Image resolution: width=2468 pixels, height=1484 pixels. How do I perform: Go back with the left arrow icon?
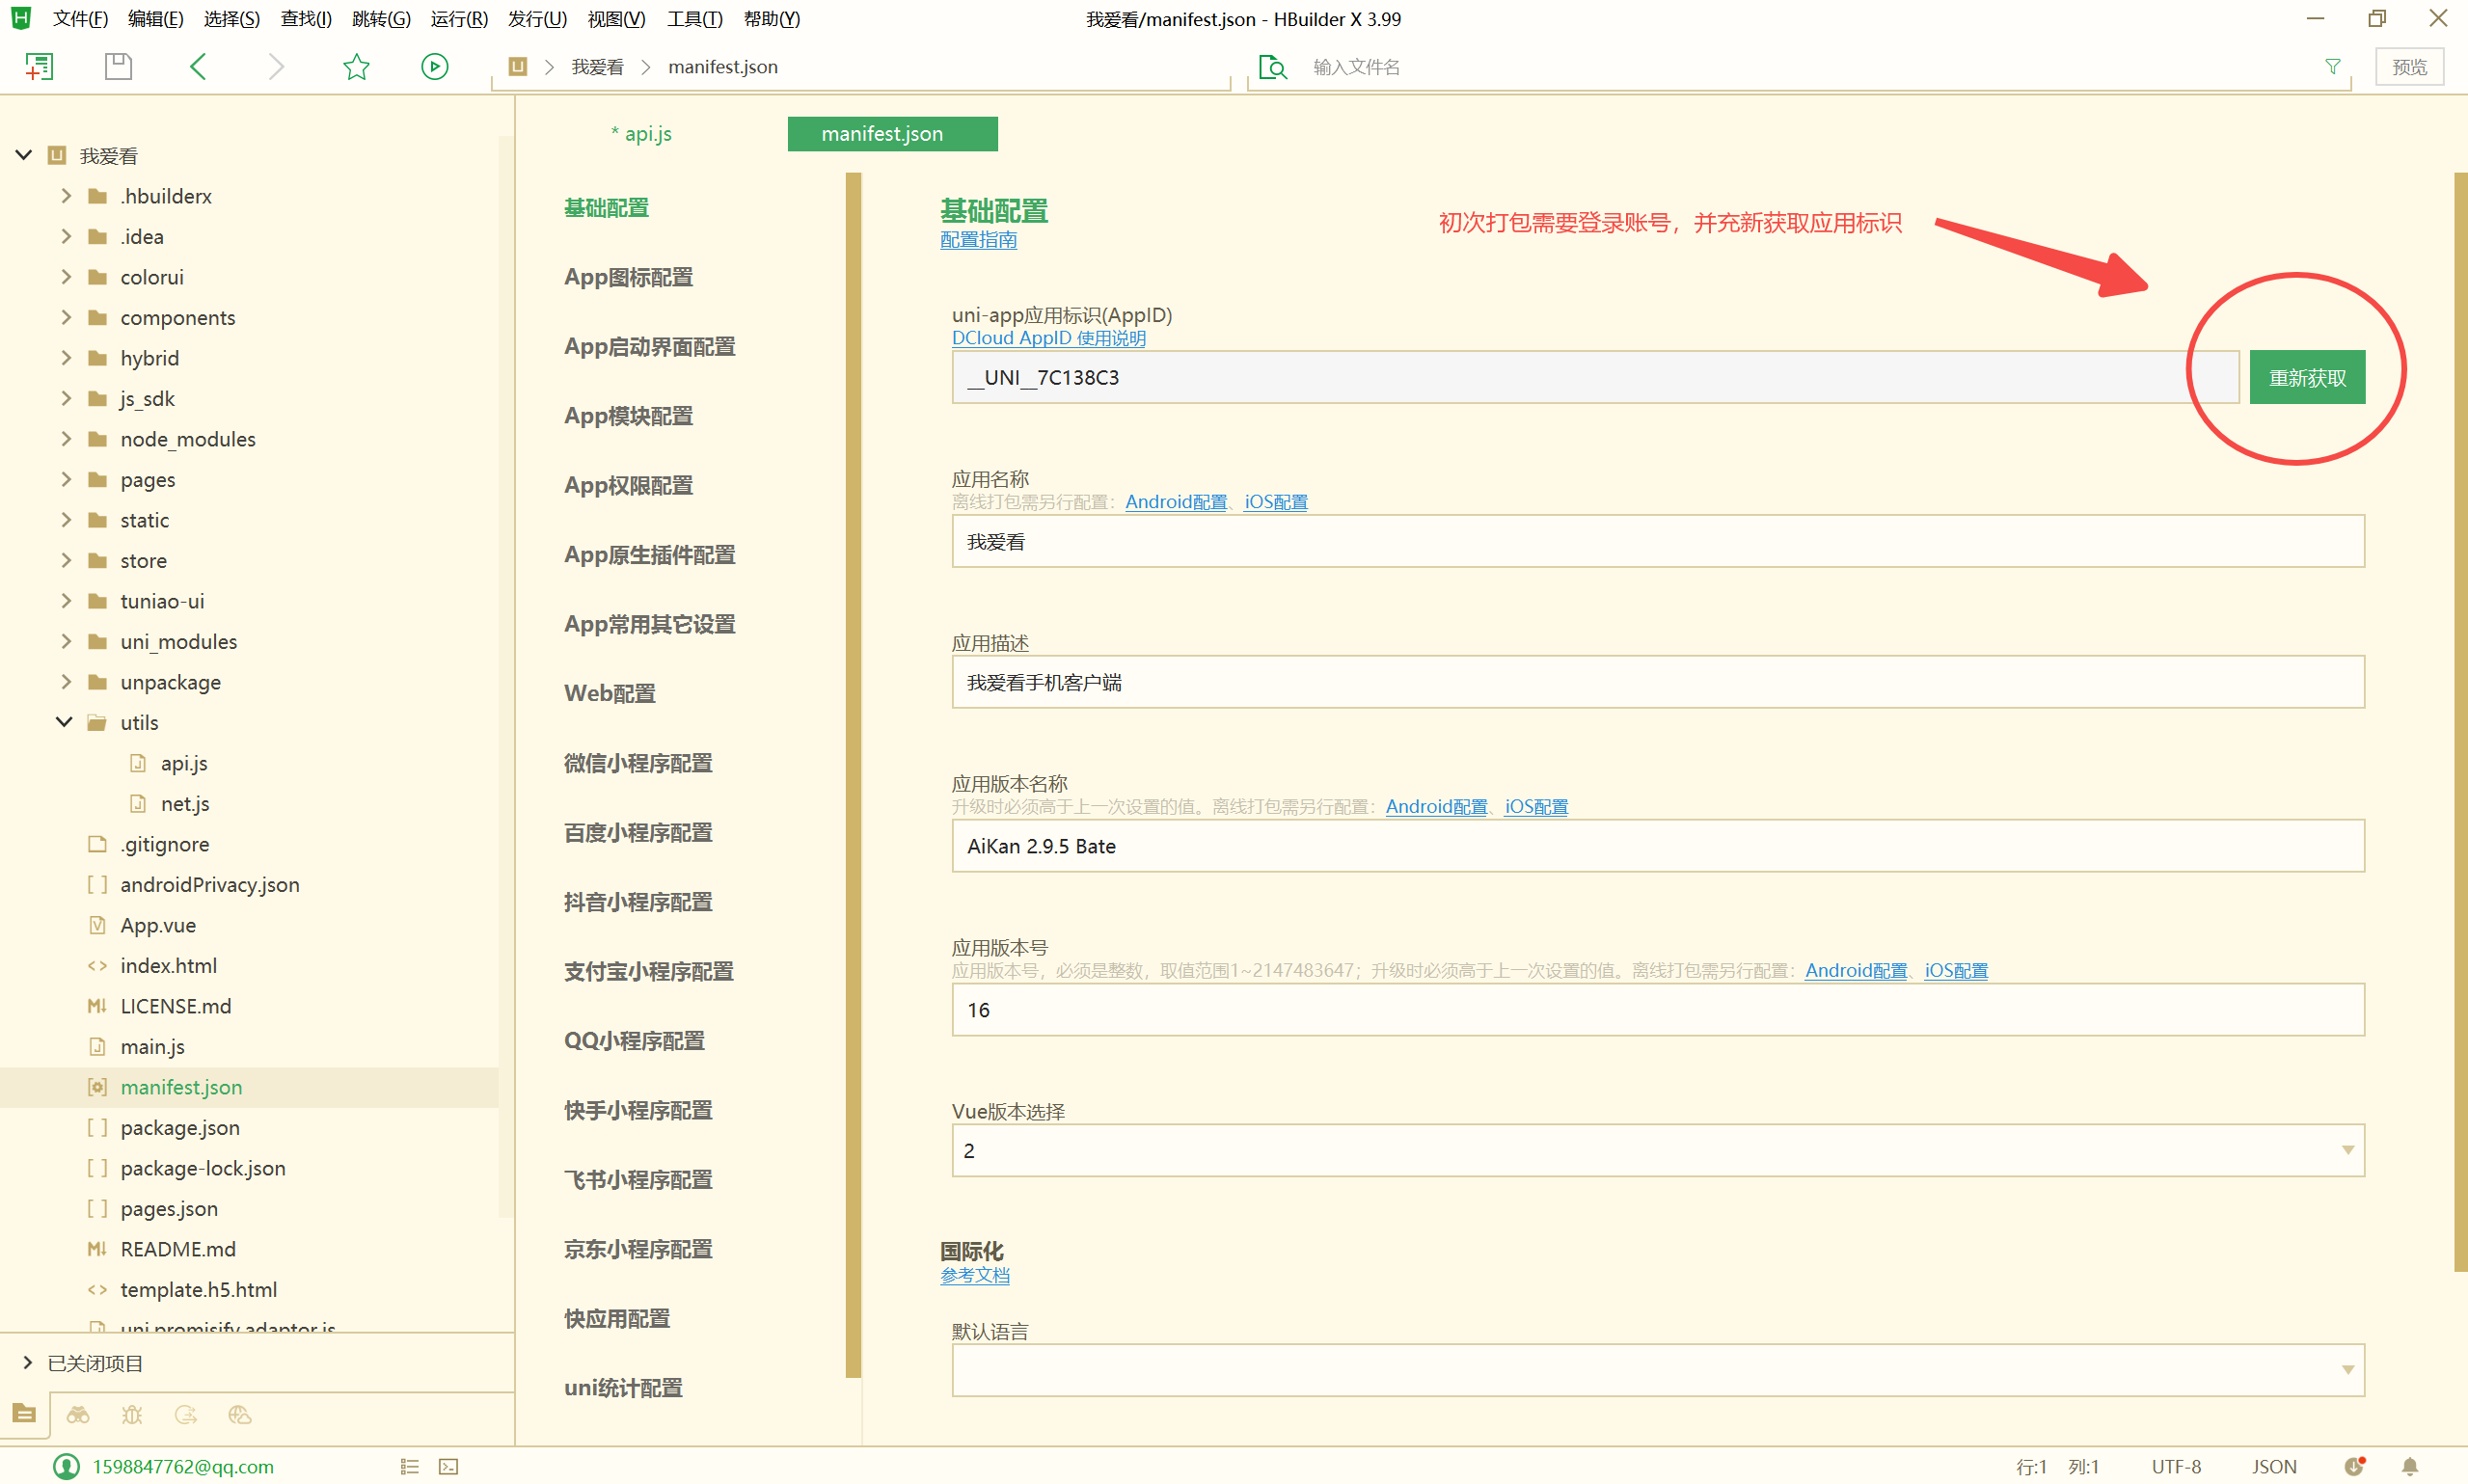click(x=198, y=67)
